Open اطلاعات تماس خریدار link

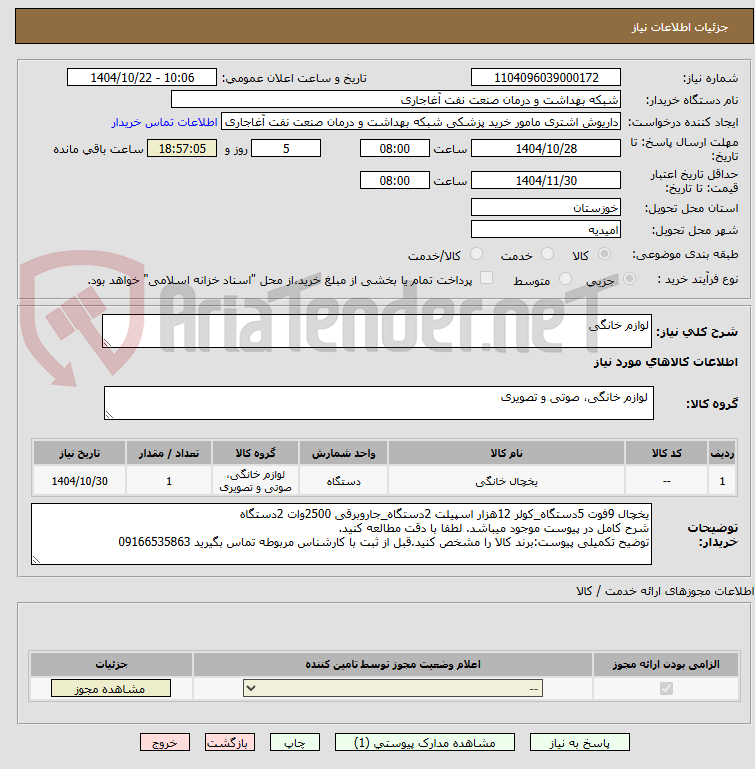pyautogui.click(x=164, y=122)
